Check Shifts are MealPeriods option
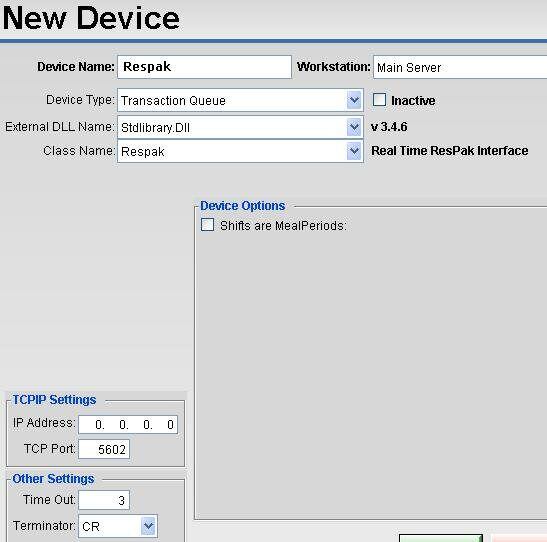Screen dimensions: 547x542 207,225
